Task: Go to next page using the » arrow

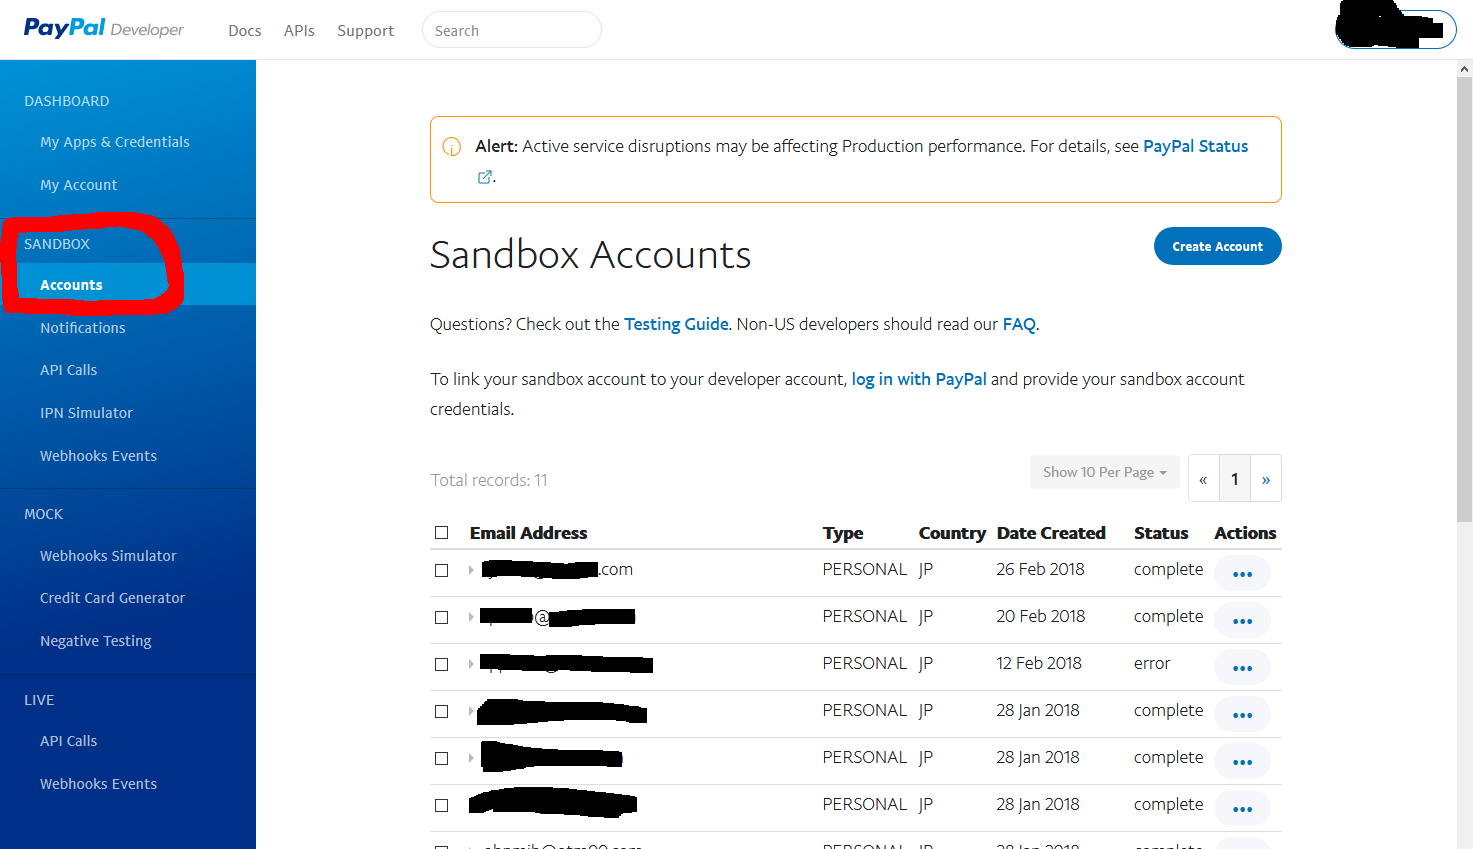Action: (x=1265, y=479)
